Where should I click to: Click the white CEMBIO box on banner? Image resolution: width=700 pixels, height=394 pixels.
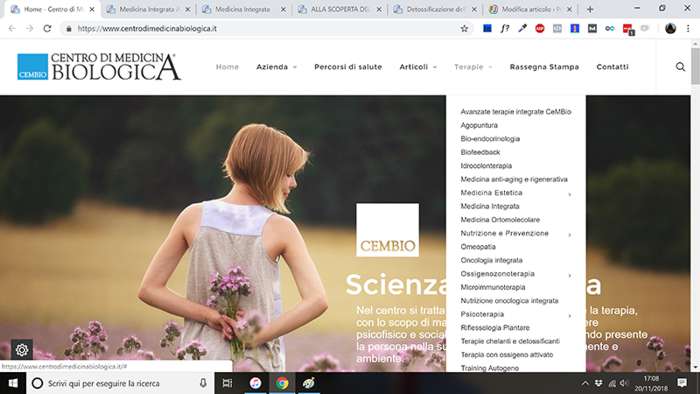[388, 230]
